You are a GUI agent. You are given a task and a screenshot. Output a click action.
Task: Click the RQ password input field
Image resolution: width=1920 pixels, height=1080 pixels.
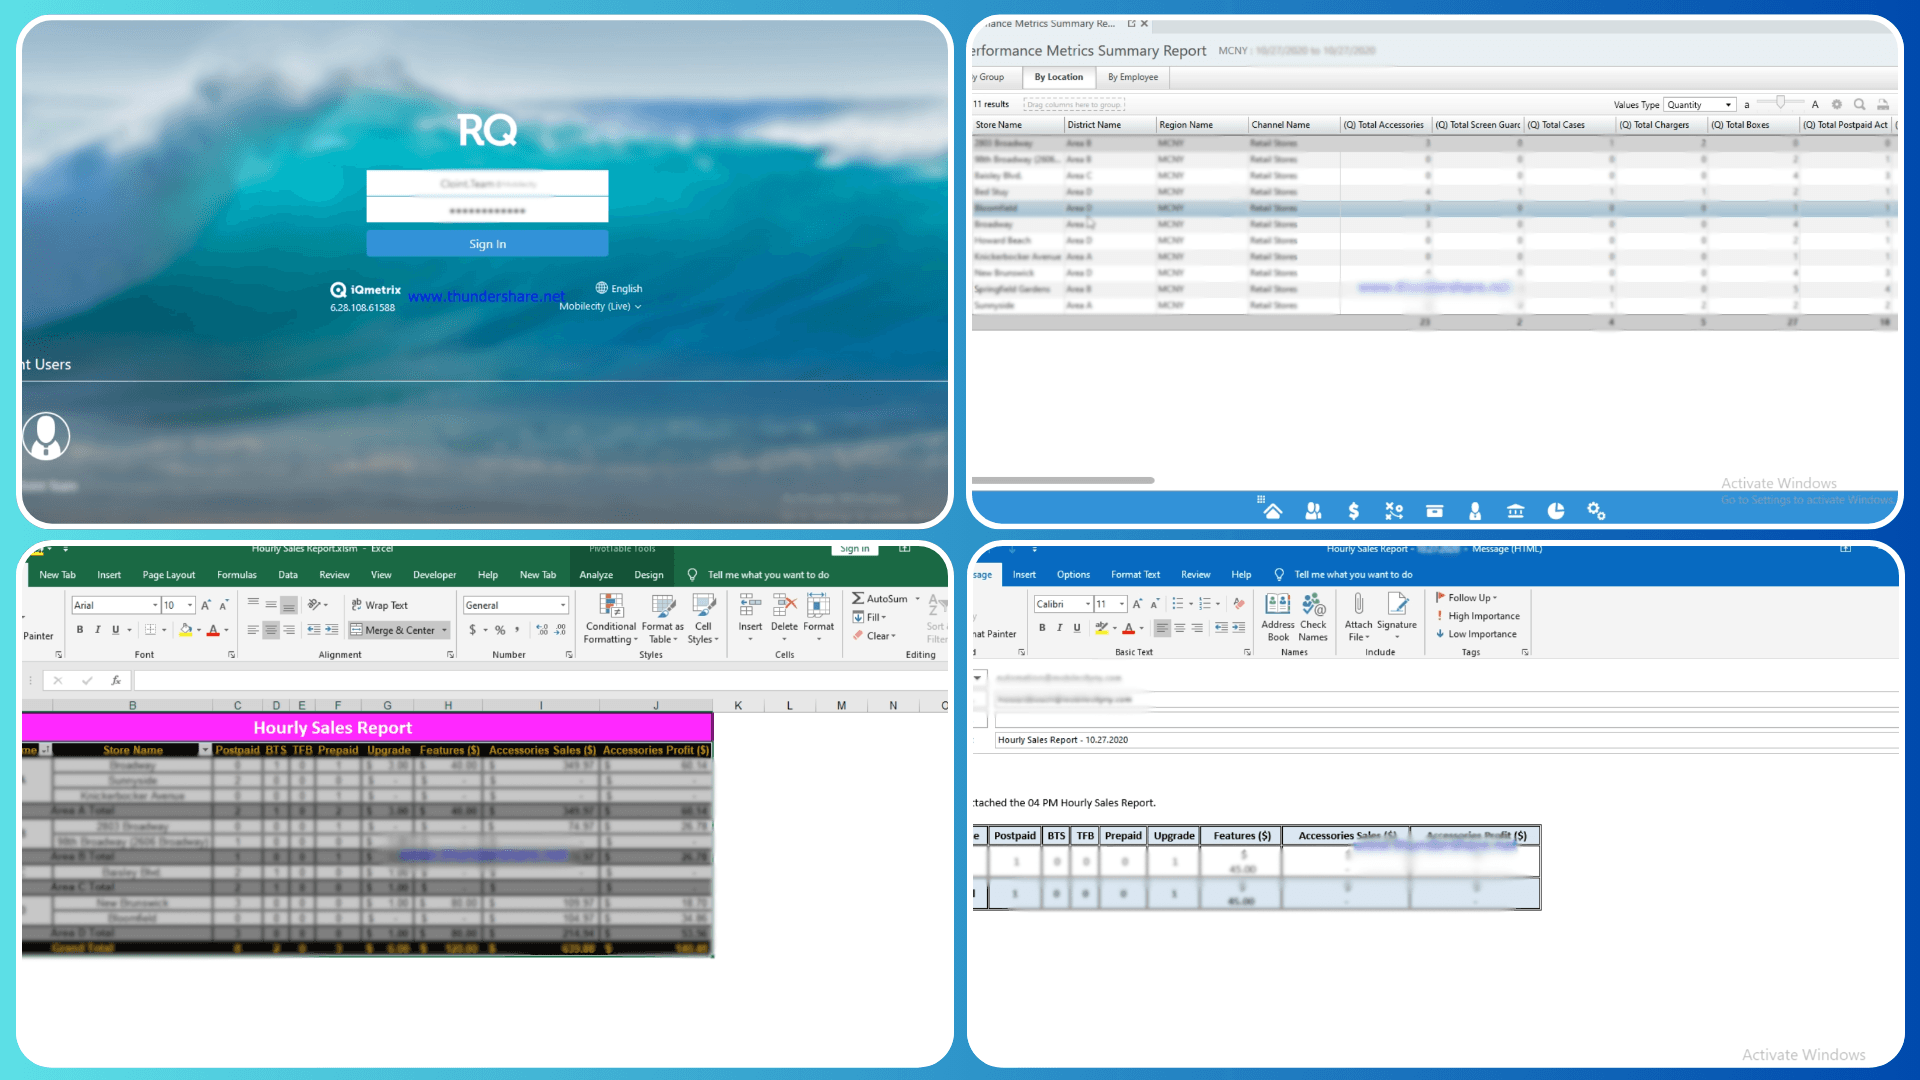point(487,210)
